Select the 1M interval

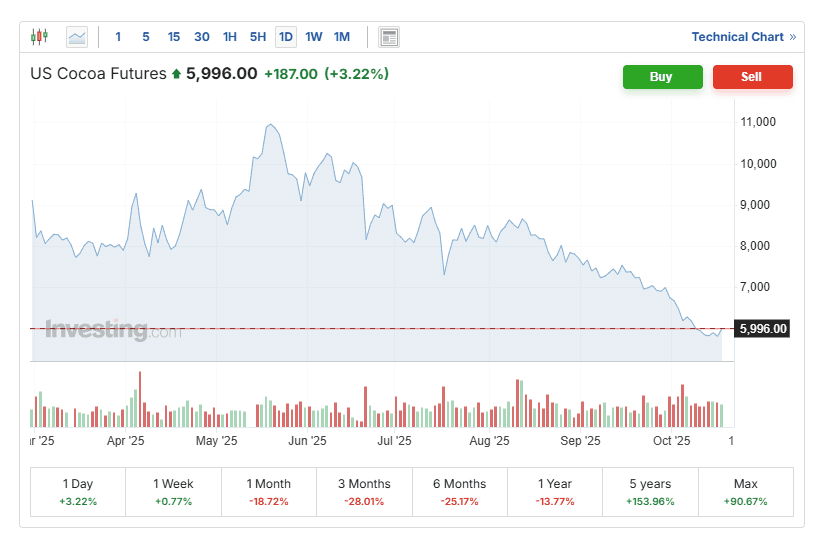(x=342, y=37)
